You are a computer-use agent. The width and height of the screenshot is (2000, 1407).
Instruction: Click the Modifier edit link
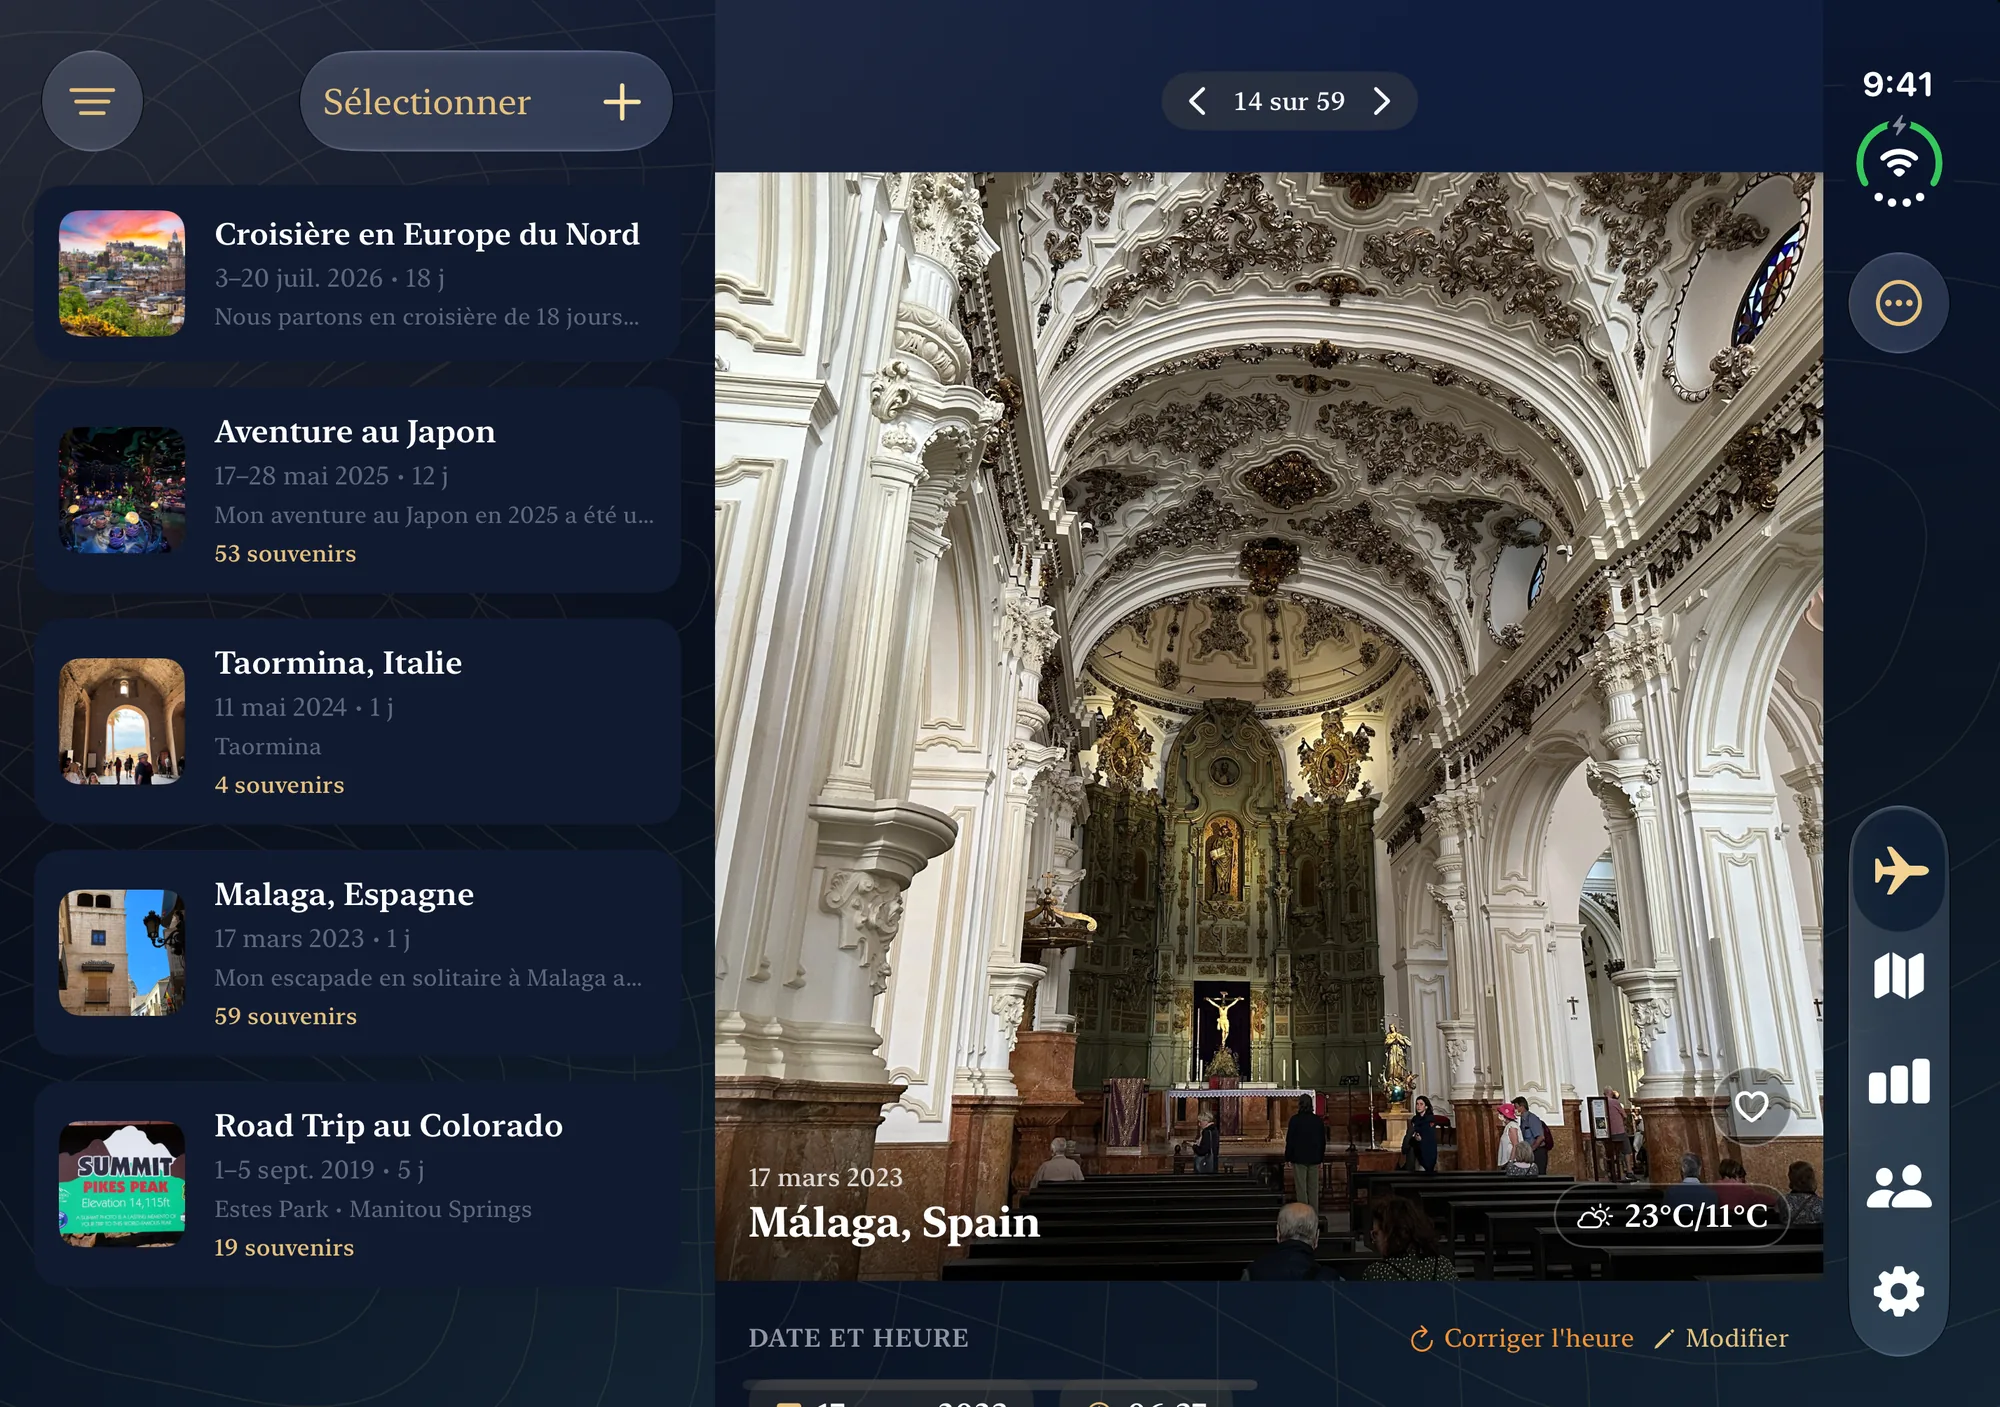1721,1338
